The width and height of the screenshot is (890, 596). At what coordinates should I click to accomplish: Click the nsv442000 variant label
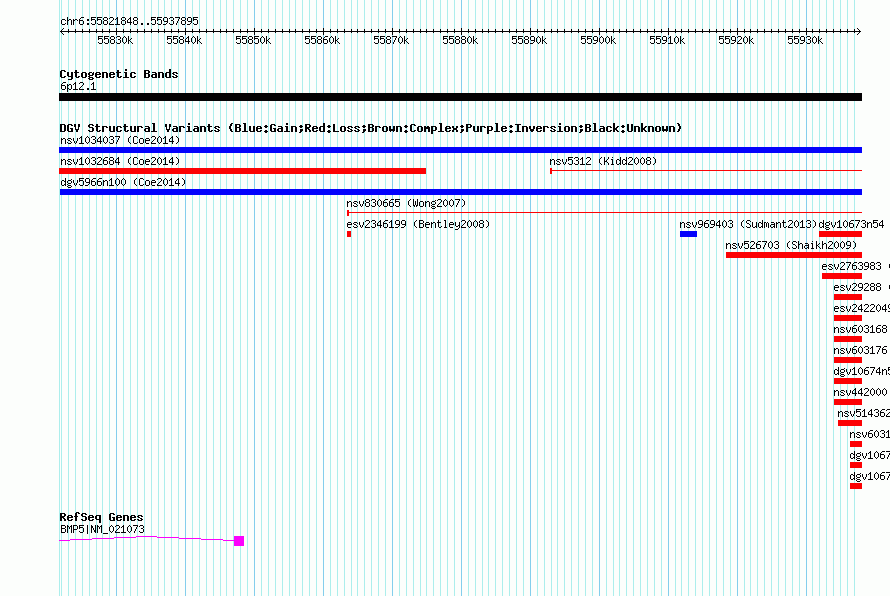(860, 392)
